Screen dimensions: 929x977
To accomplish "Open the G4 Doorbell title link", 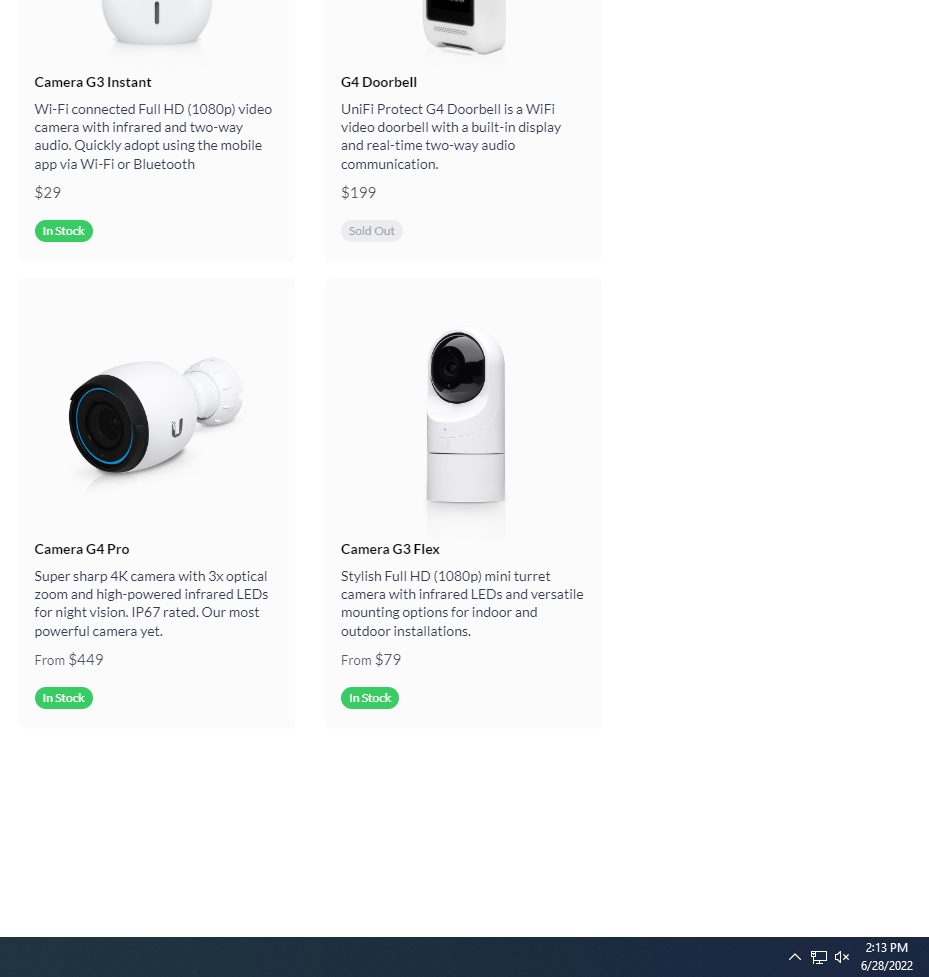I will click(x=379, y=82).
